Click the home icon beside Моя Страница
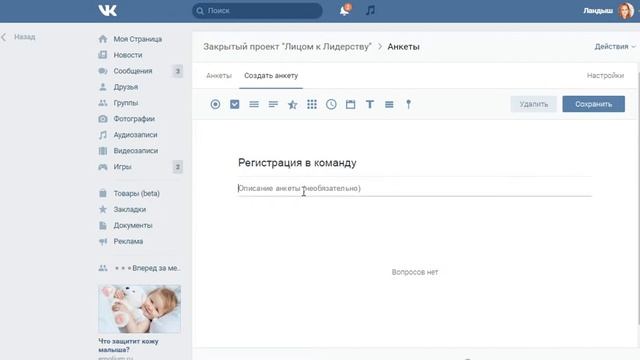Screen dimensions: 640x360 (x=103, y=39)
